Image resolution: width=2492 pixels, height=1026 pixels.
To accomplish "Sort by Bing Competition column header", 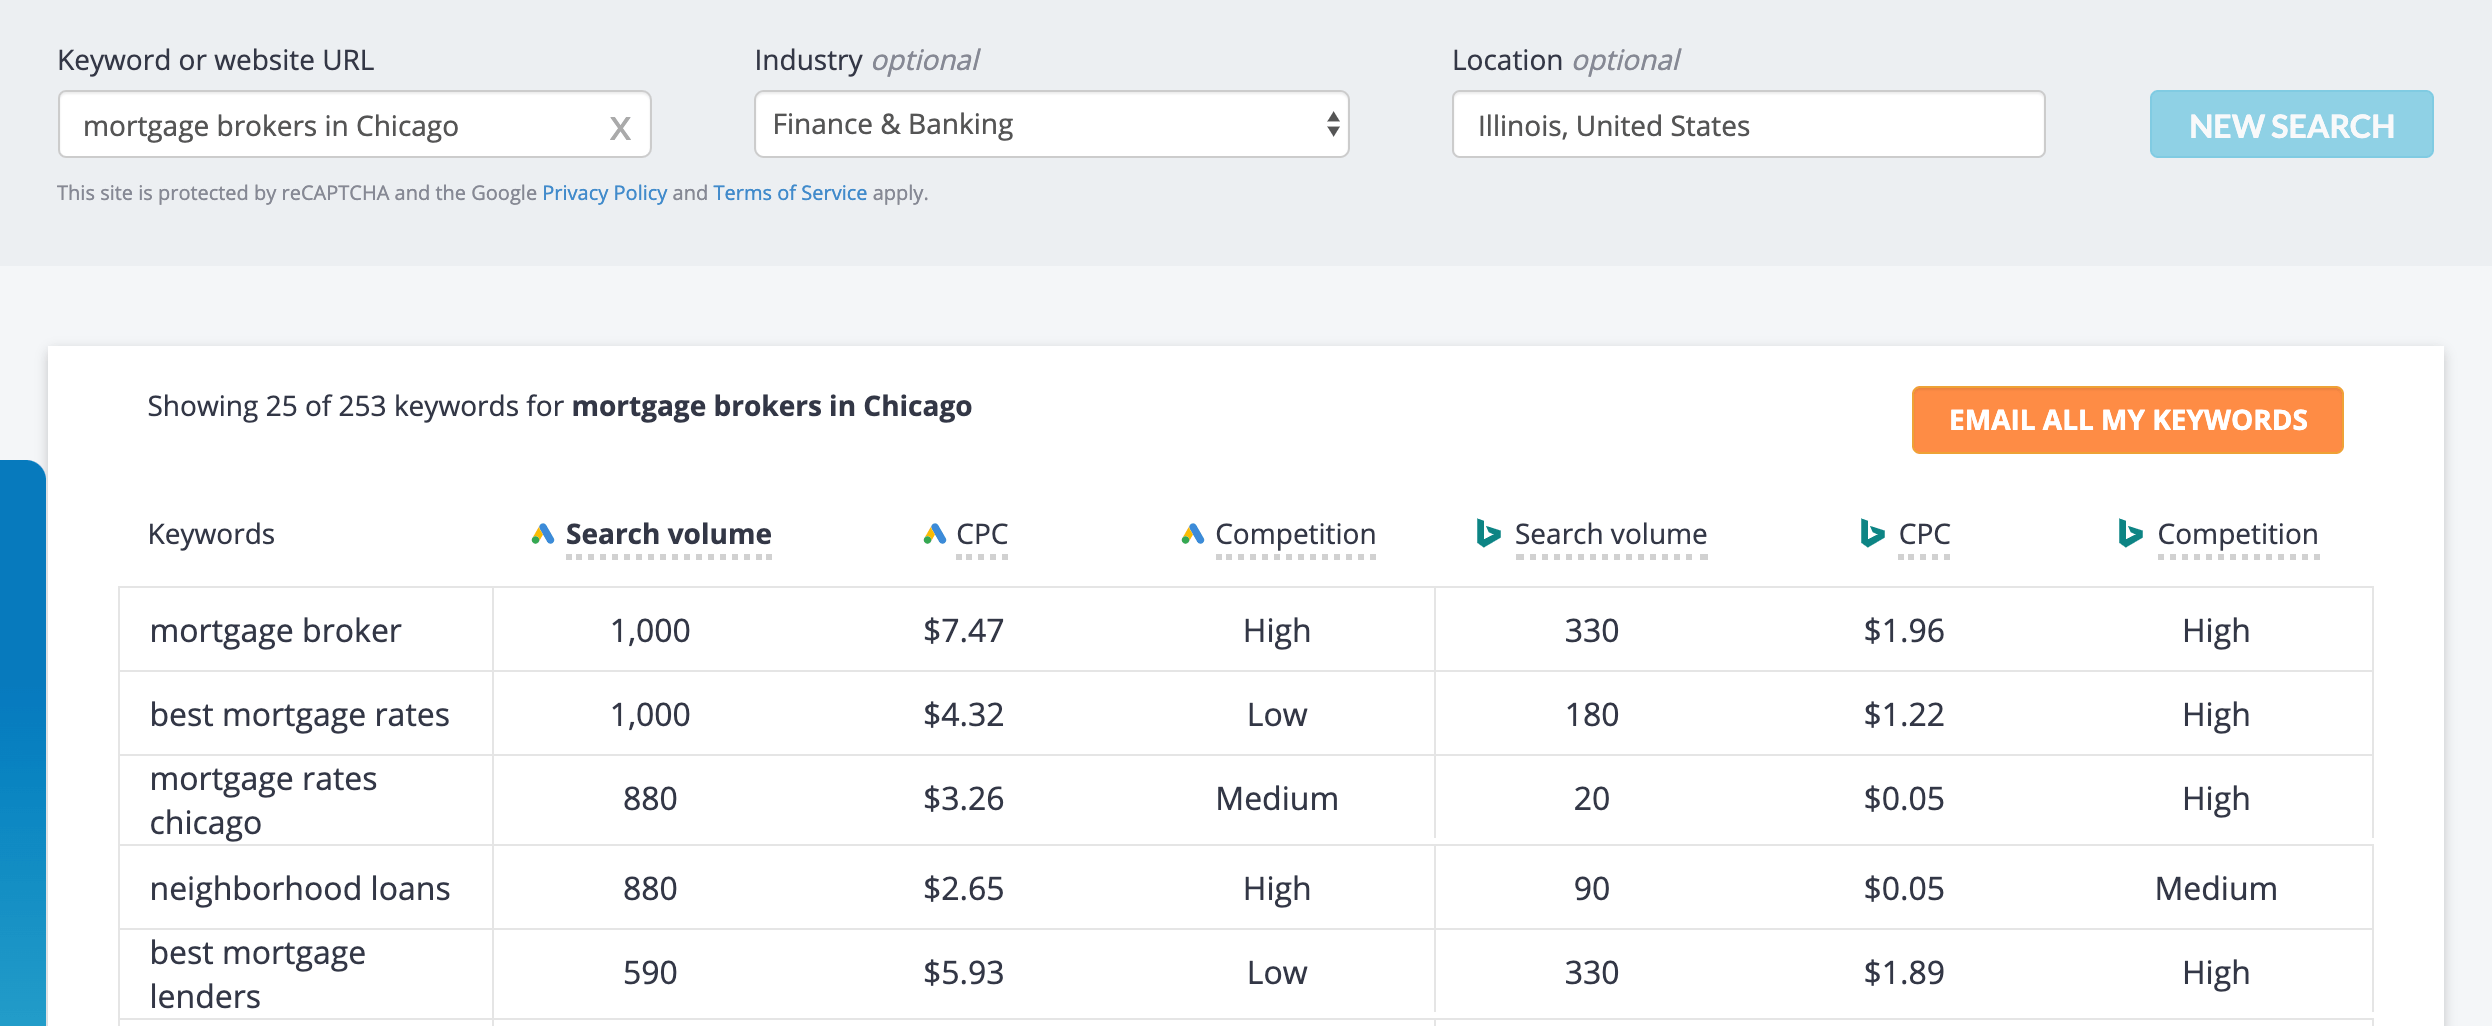I will (2237, 534).
